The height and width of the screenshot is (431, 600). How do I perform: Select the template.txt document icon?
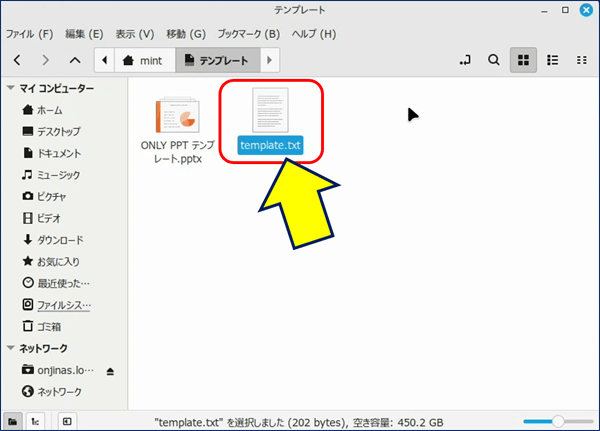click(x=270, y=110)
